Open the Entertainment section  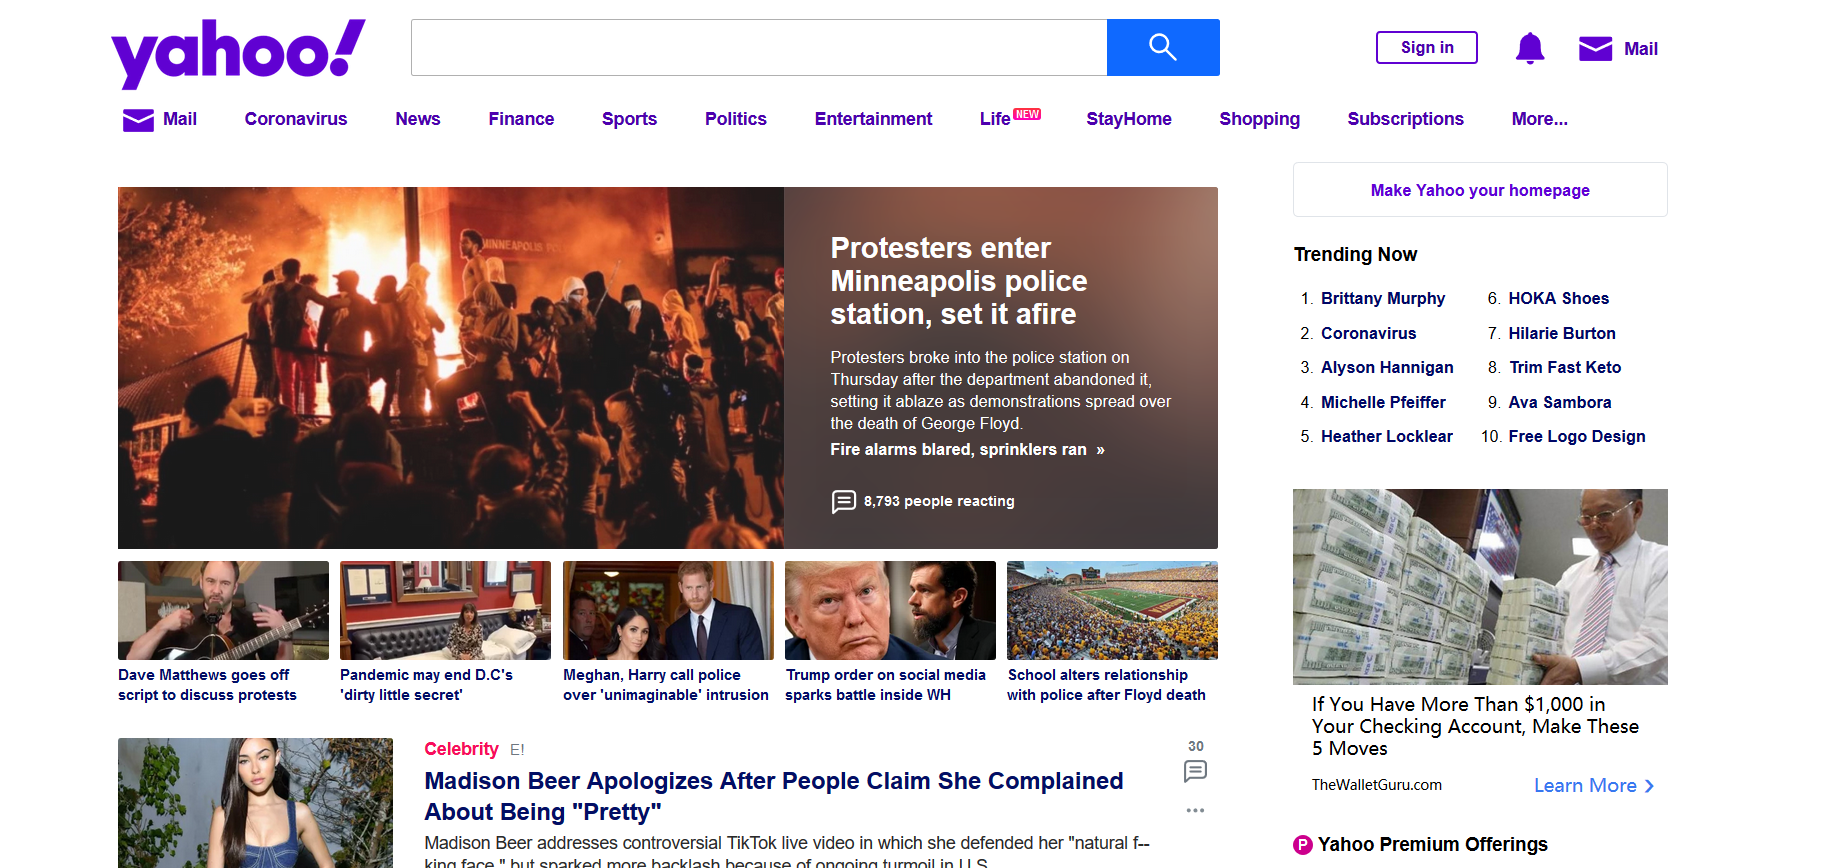(873, 119)
